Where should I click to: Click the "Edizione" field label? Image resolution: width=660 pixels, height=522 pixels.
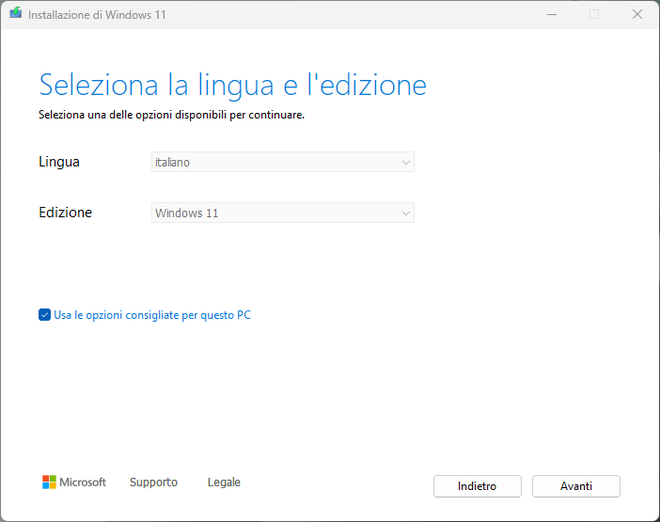pyautogui.click(x=65, y=212)
